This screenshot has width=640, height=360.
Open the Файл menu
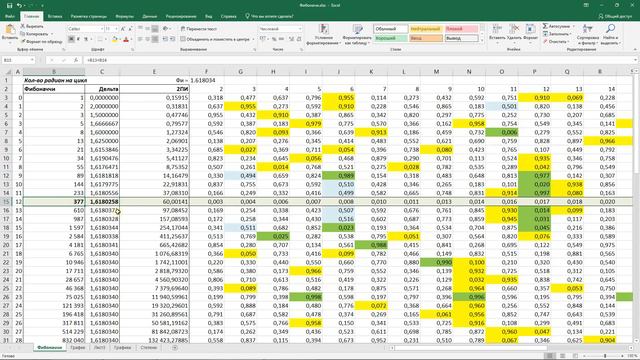click(10, 16)
